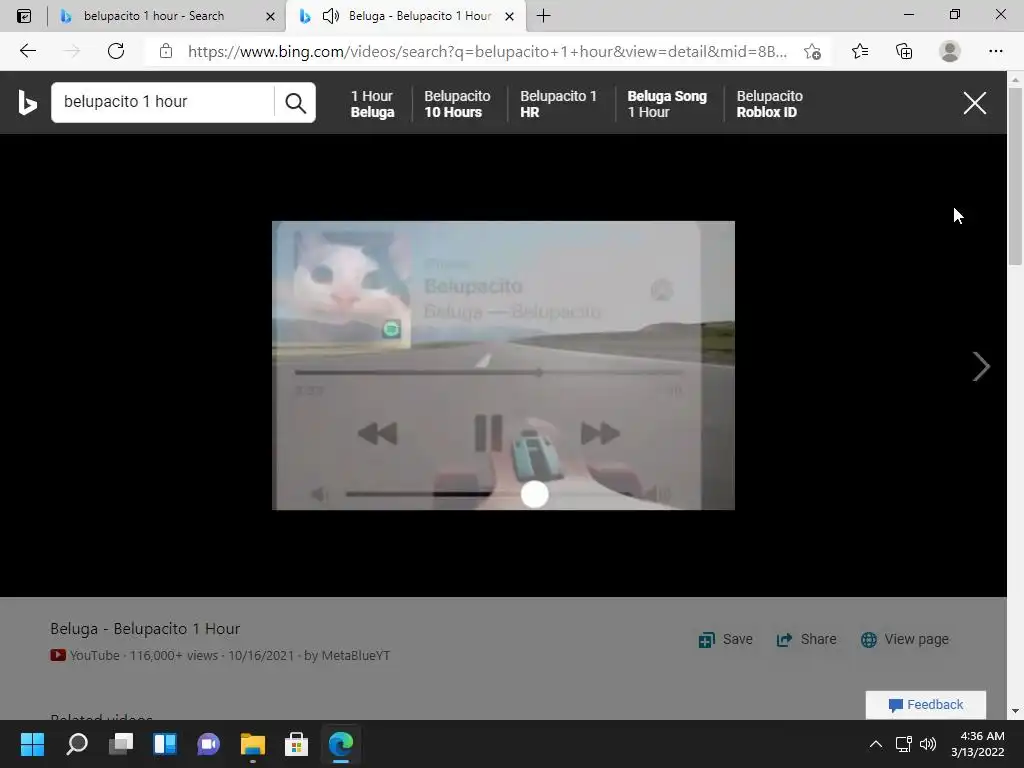Click the volume tray icon
The height and width of the screenshot is (768, 1024).
click(x=927, y=744)
